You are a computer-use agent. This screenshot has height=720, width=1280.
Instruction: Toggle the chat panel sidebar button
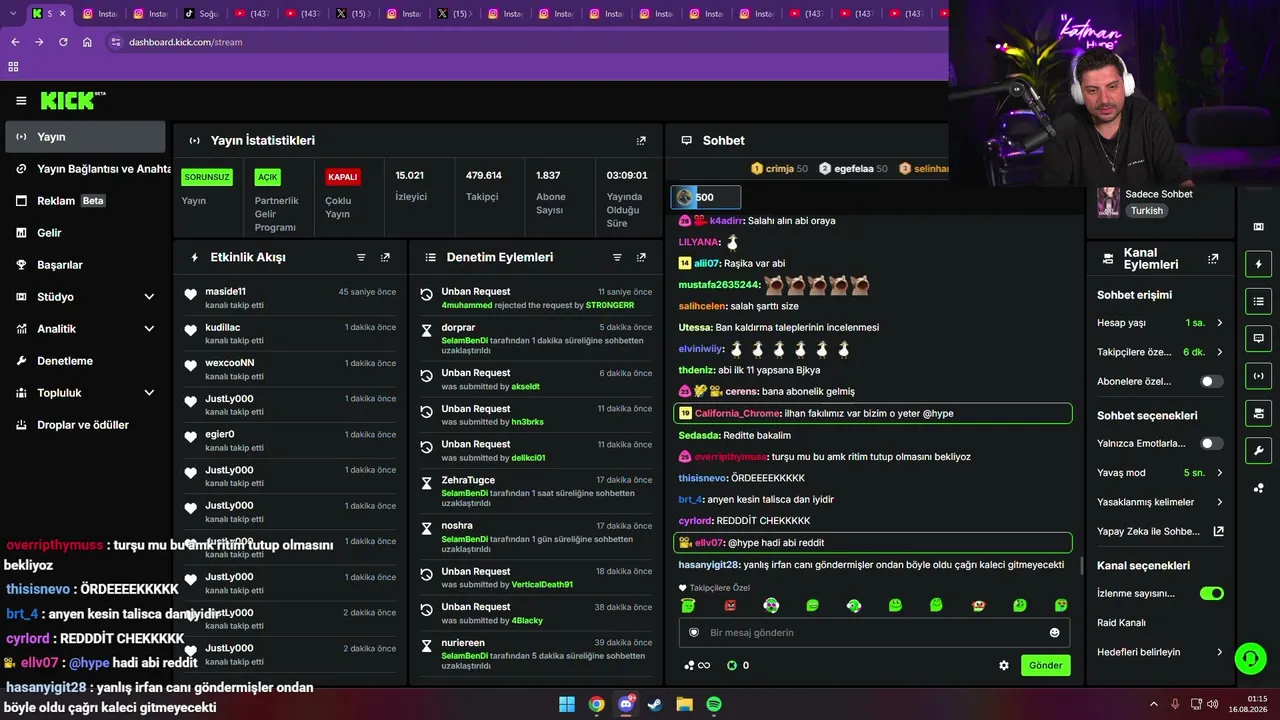(1258, 338)
